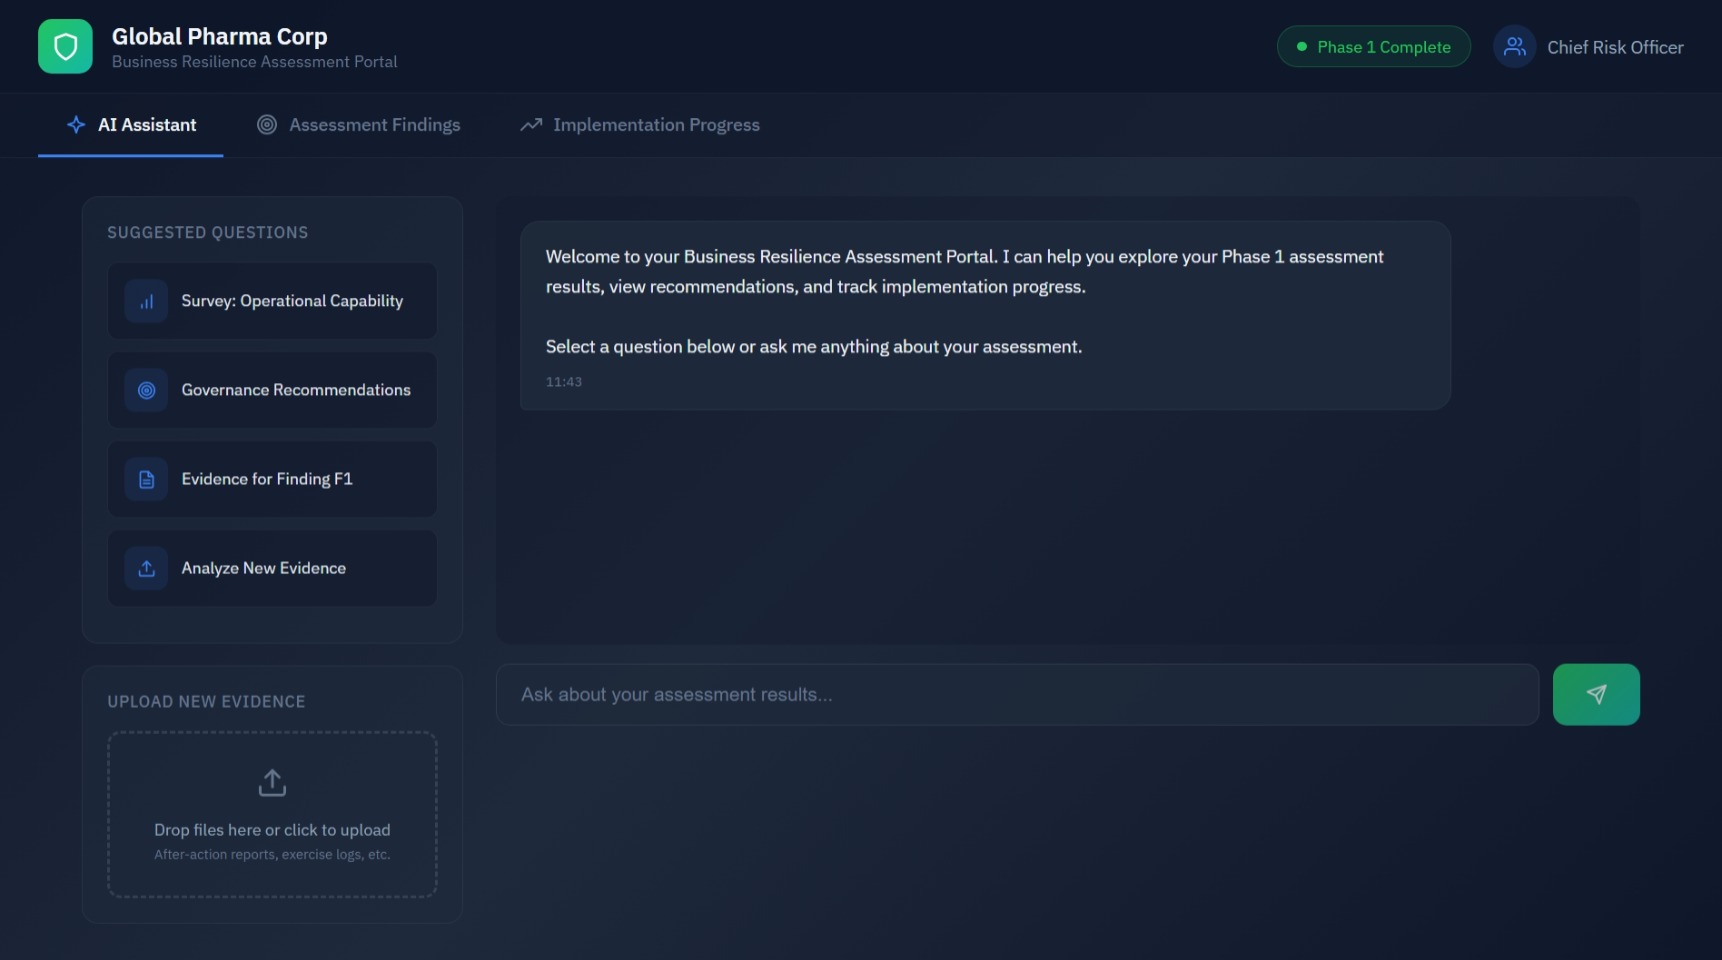The width and height of the screenshot is (1722, 960).
Task: Click the Analyze New Evidence option
Action: click(271, 568)
